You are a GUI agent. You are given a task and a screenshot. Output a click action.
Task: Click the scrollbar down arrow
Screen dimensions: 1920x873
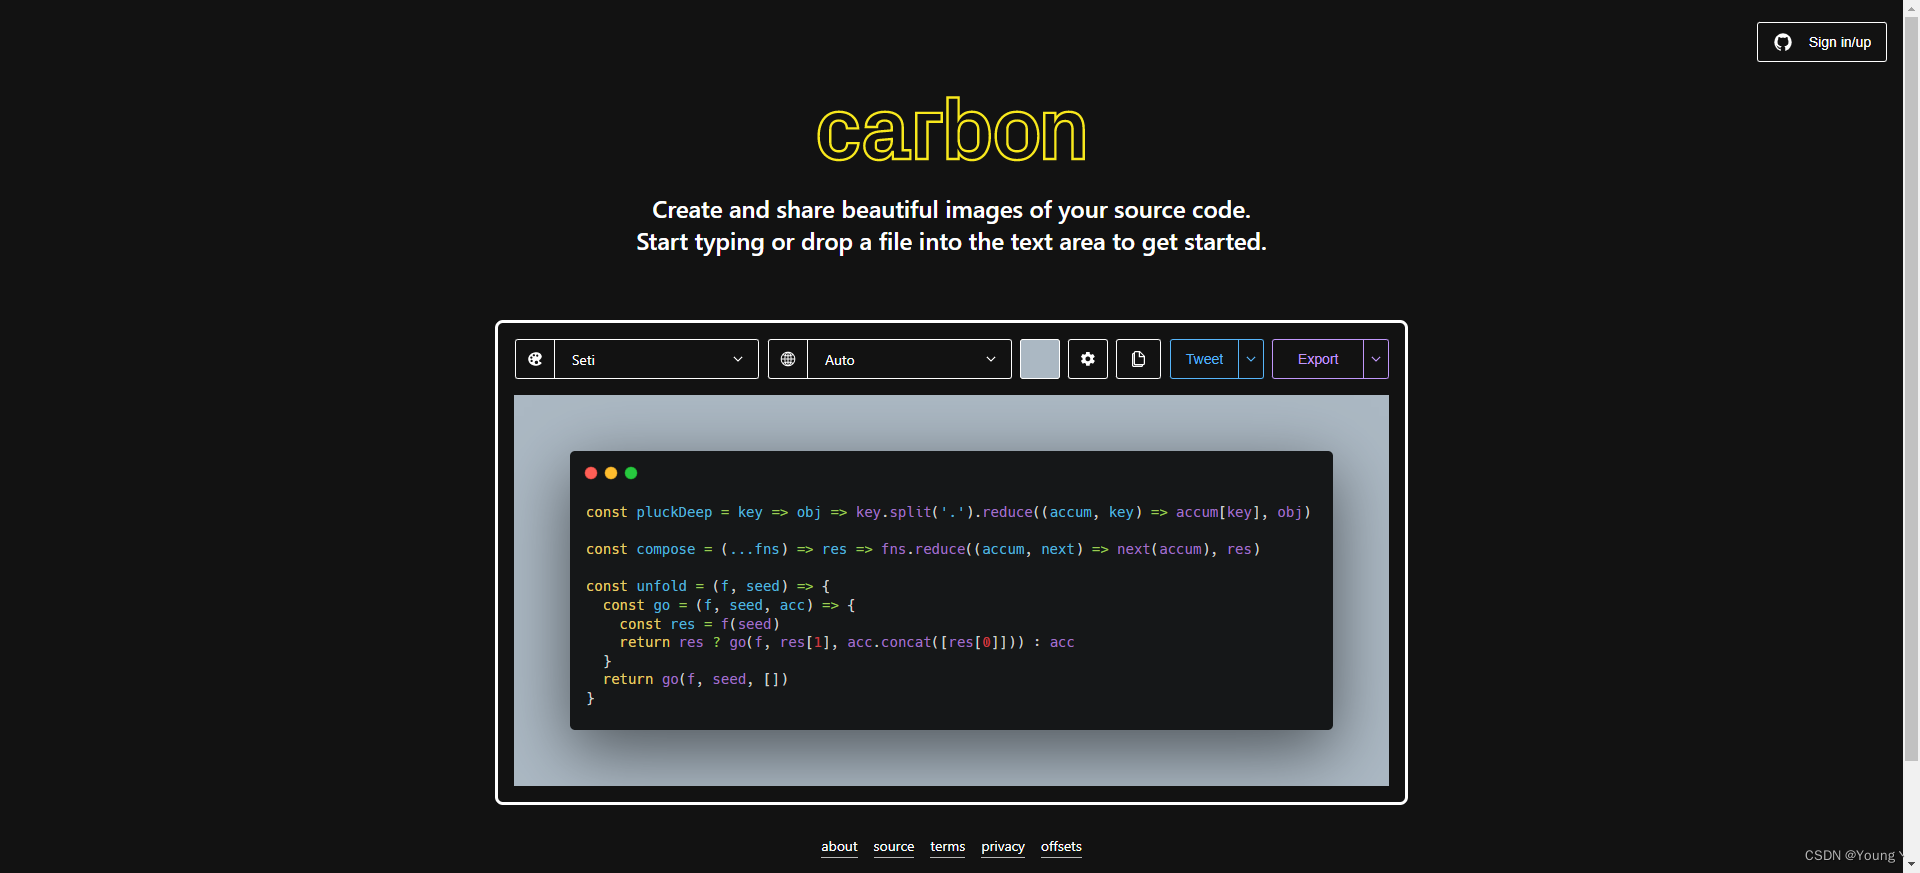click(1911, 864)
